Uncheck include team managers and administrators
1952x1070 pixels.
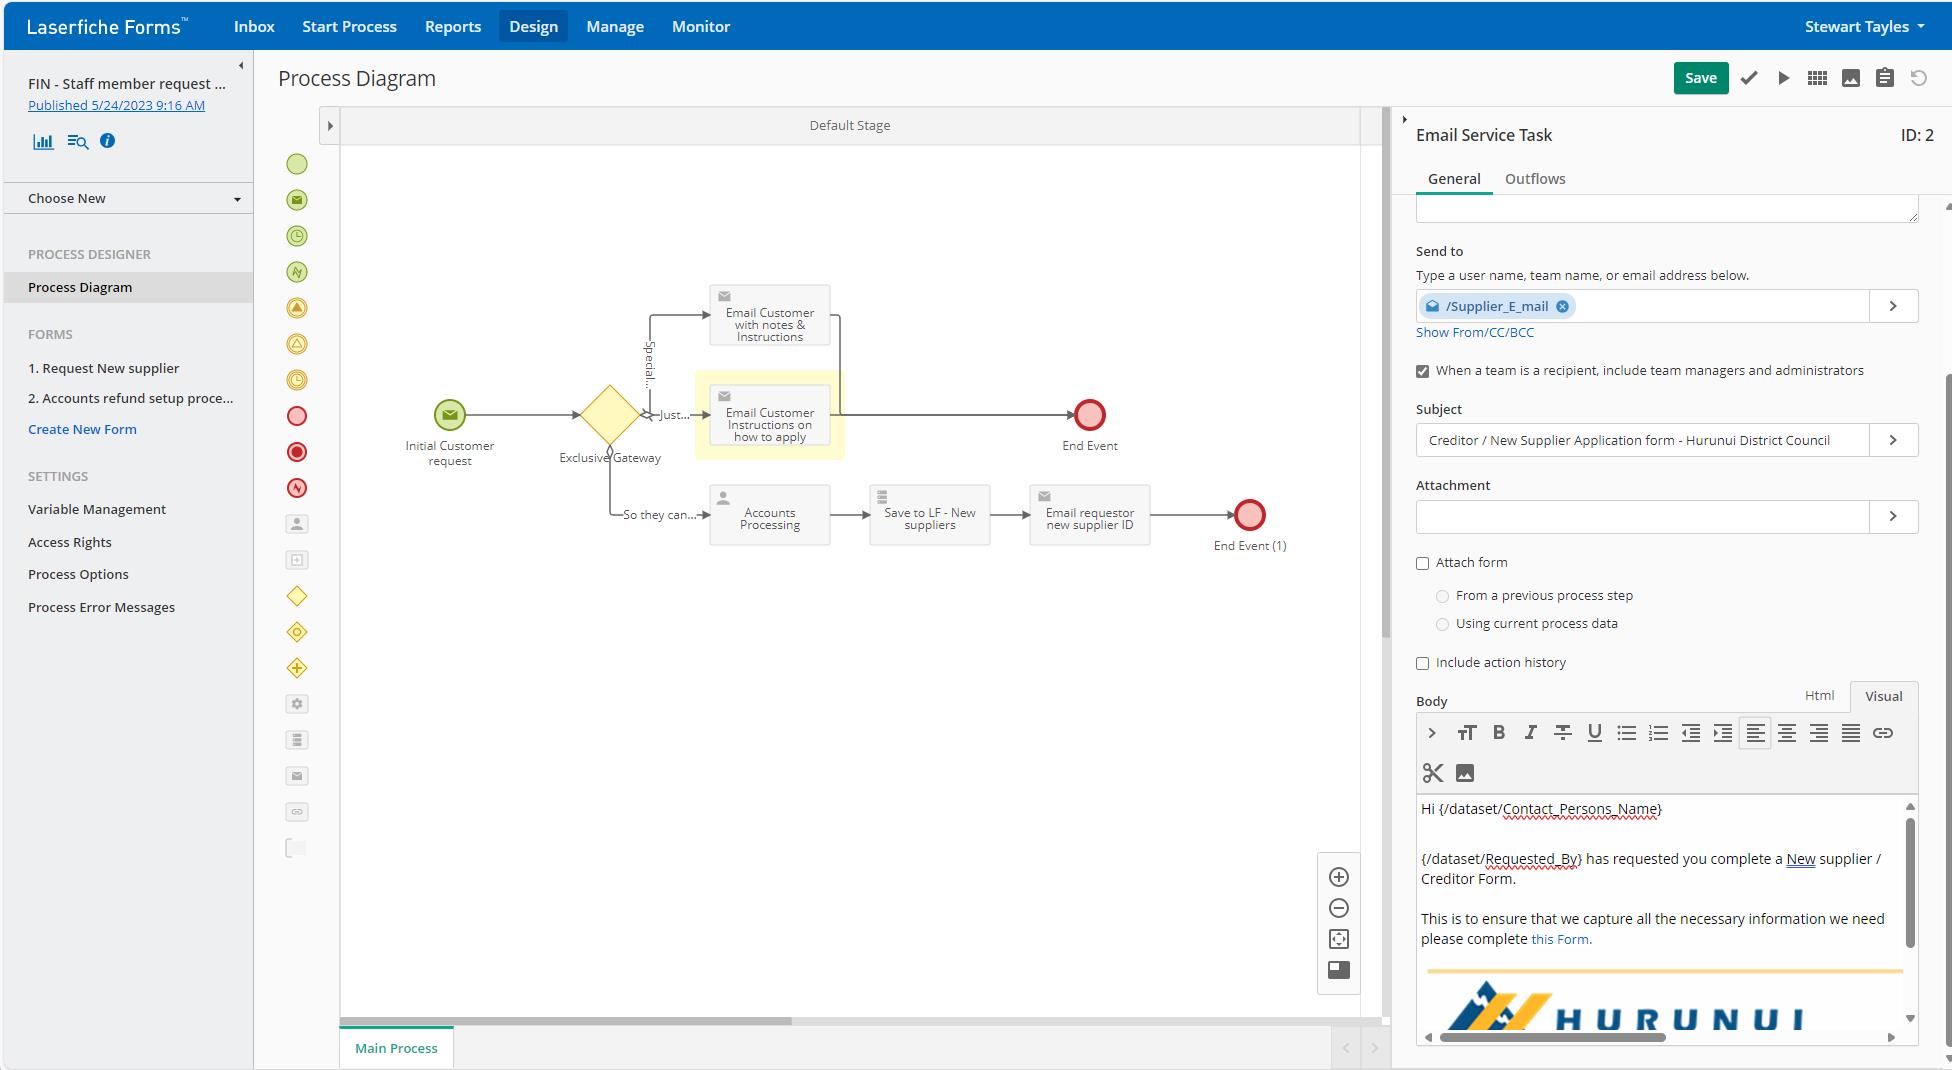click(1422, 371)
